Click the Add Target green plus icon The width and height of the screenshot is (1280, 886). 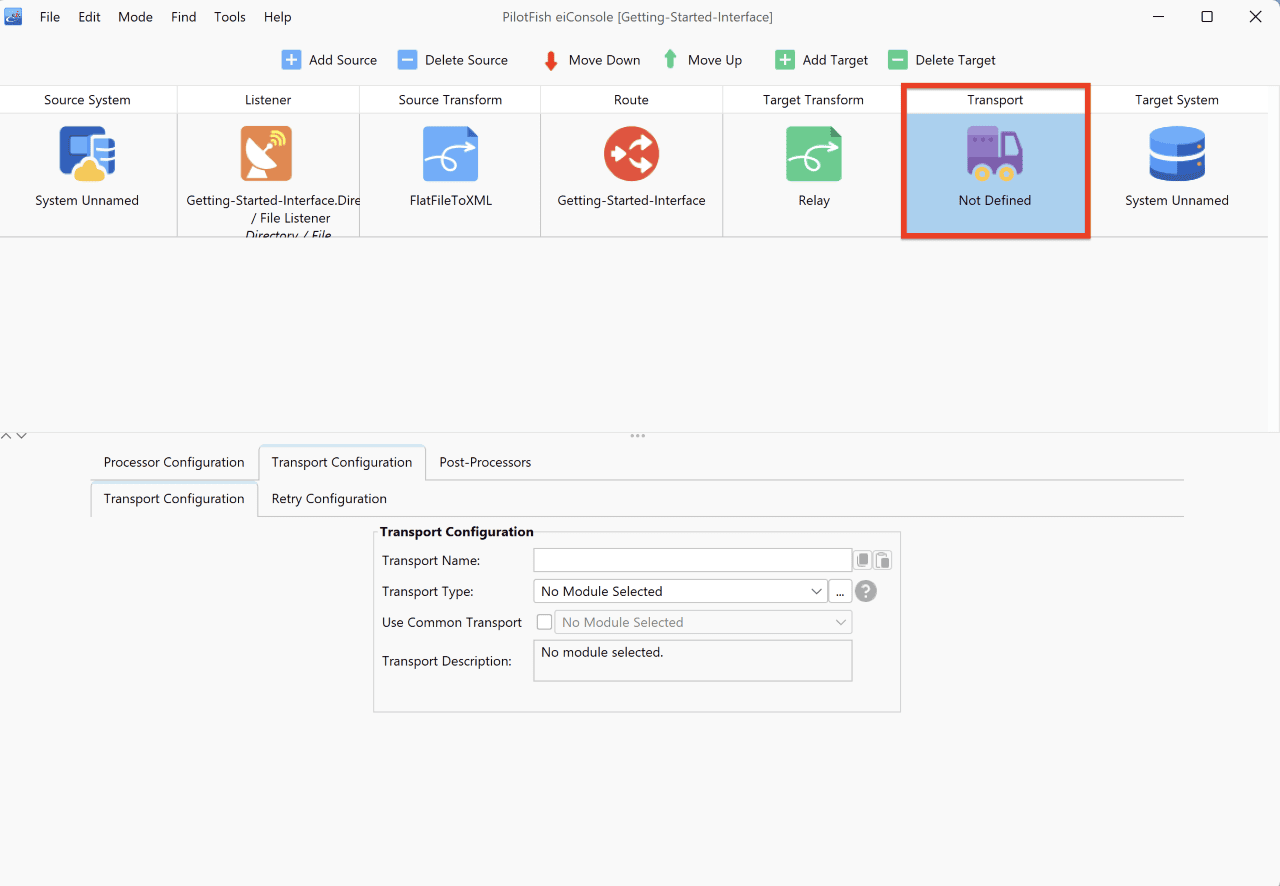point(785,60)
